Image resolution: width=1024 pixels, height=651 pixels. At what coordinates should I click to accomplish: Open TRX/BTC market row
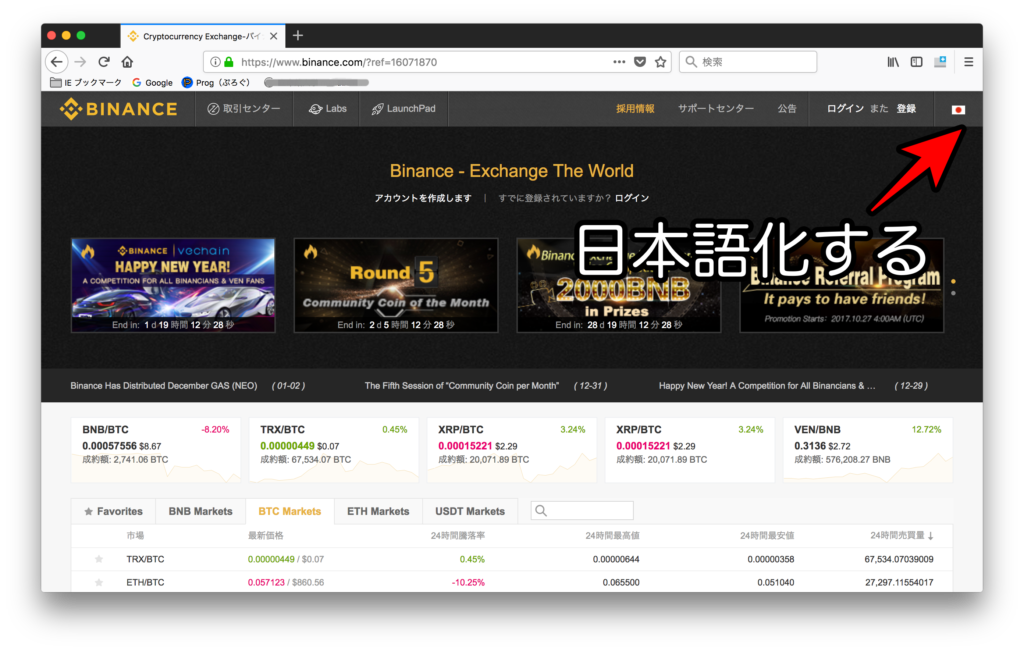(x=512, y=559)
